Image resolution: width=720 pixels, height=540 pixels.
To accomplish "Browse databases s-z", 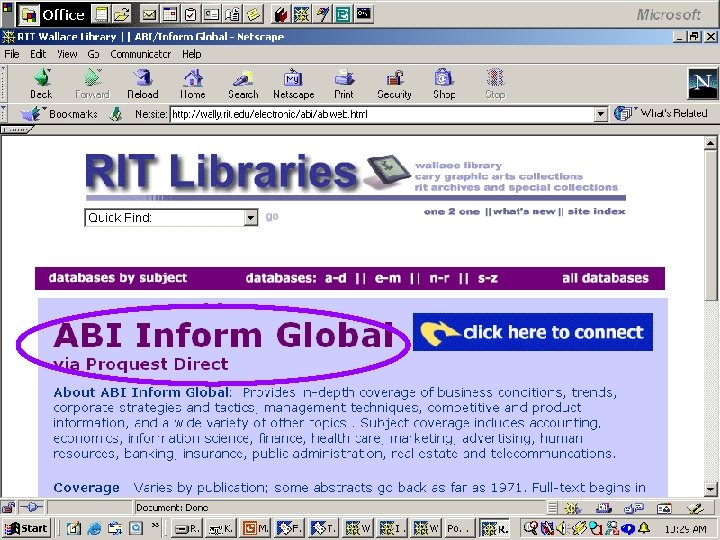I will click(x=488, y=278).
